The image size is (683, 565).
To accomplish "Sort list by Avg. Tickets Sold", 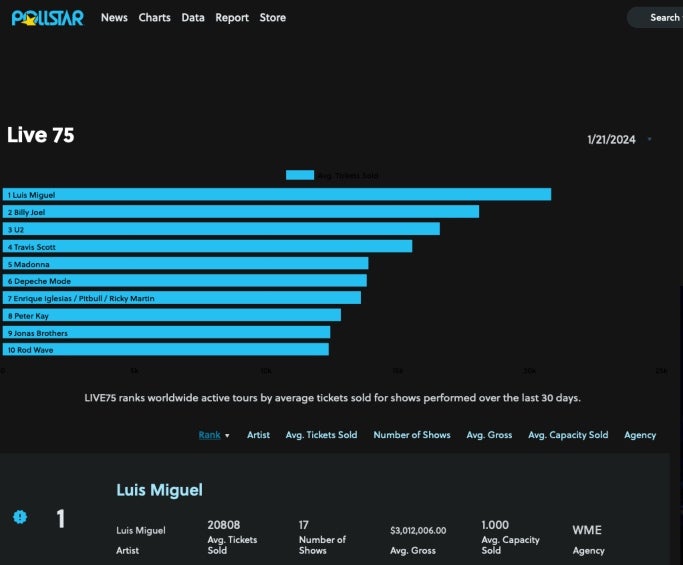I will click(321, 435).
